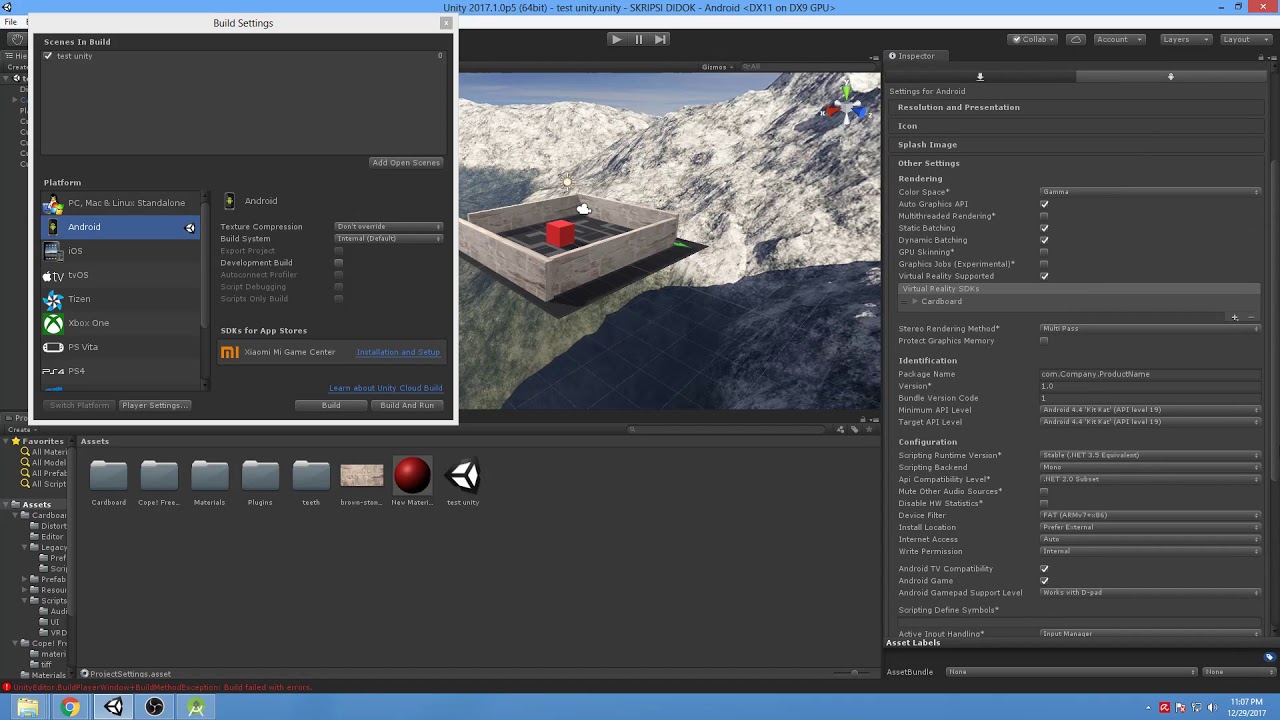Expand the Cardboard SDK entry
The width and height of the screenshot is (1280, 720).
(x=914, y=301)
